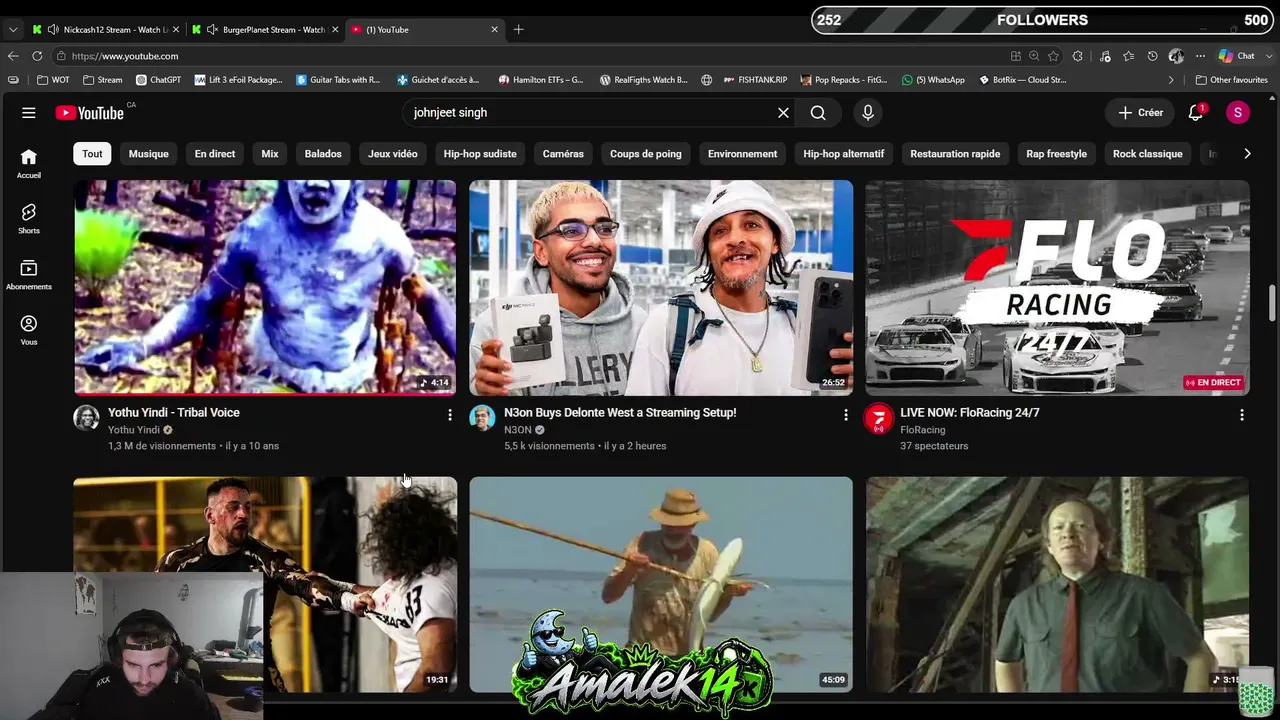
Task: Open the Other favourites folder
Action: [x=1232, y=80]
